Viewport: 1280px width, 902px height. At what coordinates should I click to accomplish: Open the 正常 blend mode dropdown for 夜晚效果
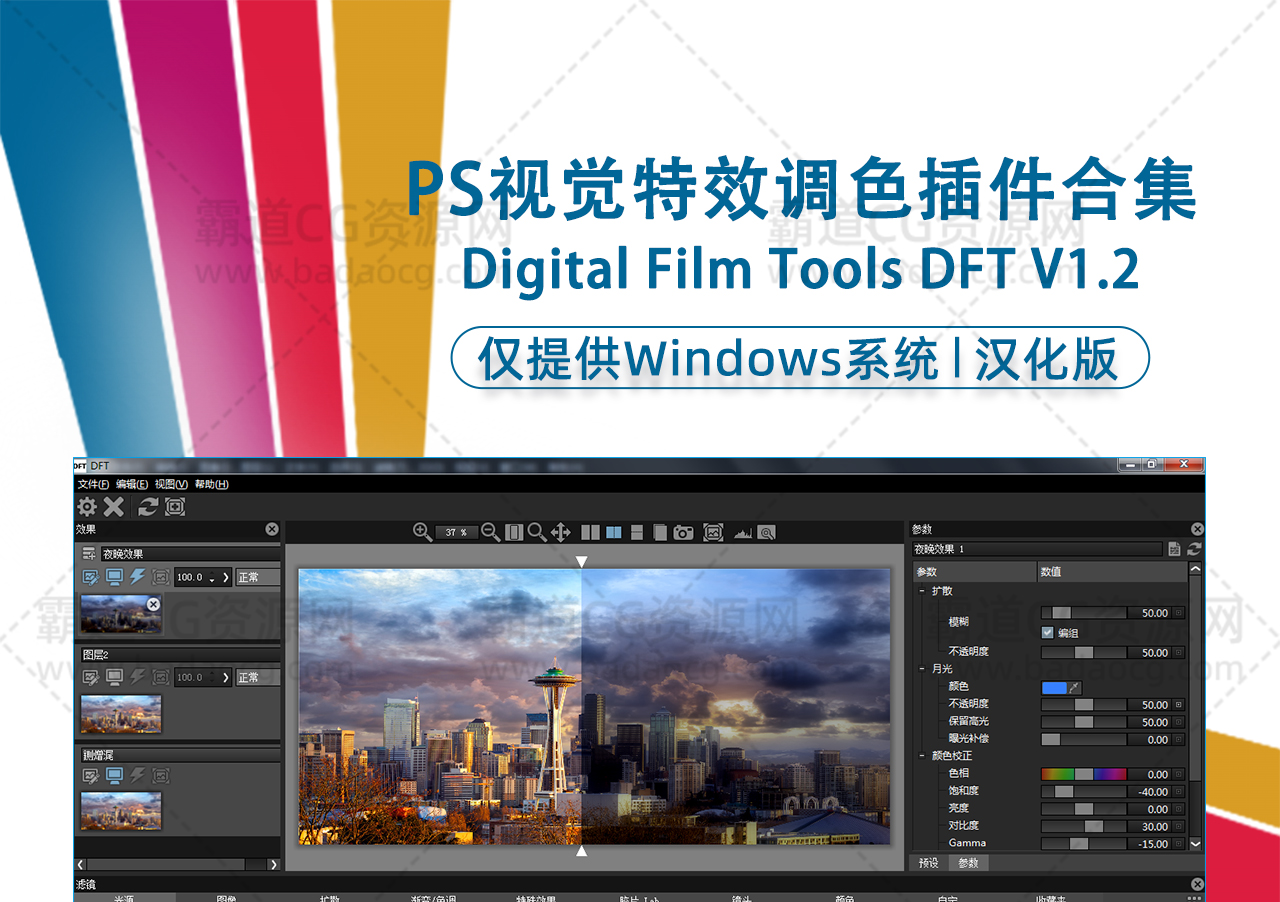pos(256,577)
